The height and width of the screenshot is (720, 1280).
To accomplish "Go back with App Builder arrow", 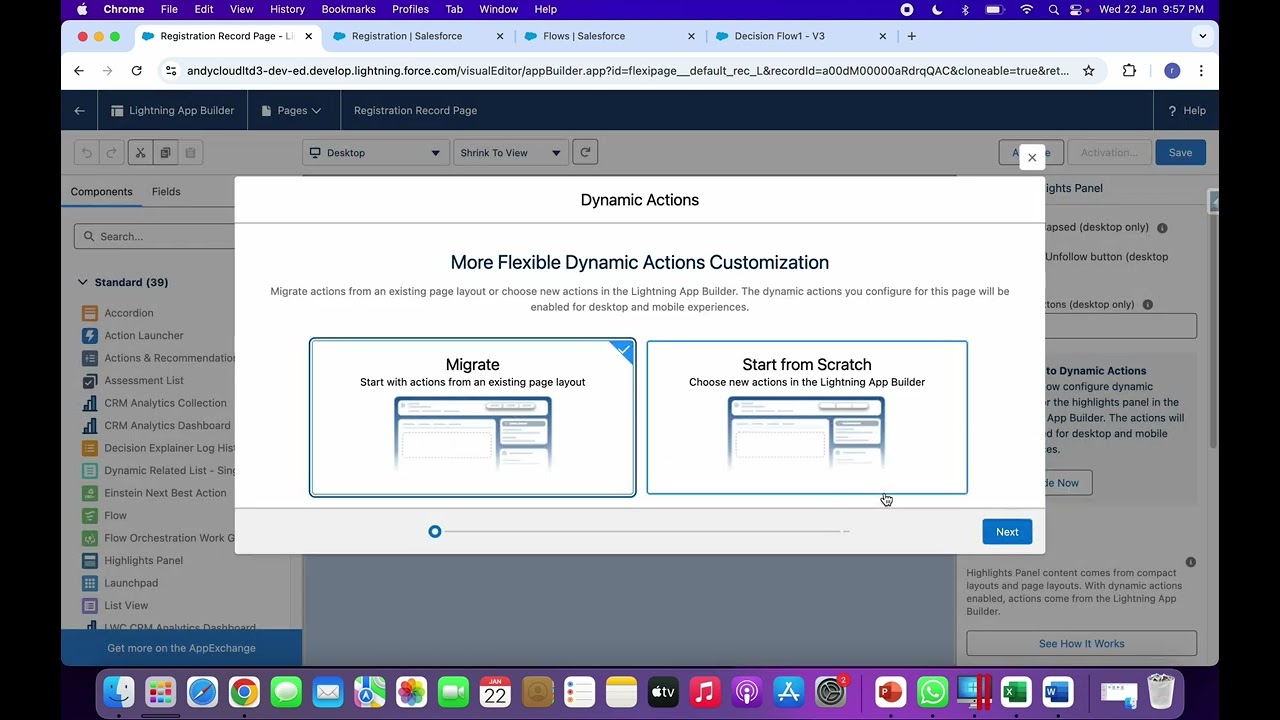I will tap(79, 111).
